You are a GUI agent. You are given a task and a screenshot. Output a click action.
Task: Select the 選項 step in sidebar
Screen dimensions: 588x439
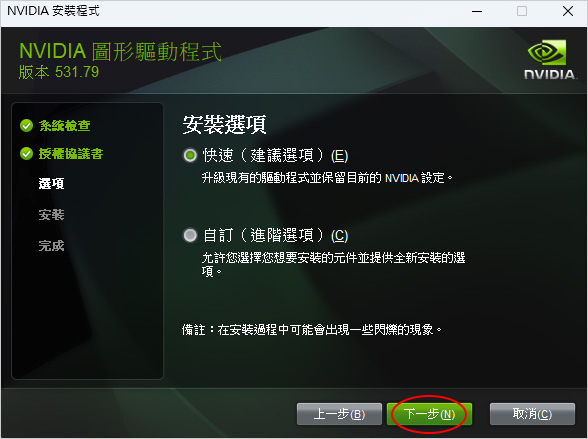pyautogui.click(x=51, y=184)
